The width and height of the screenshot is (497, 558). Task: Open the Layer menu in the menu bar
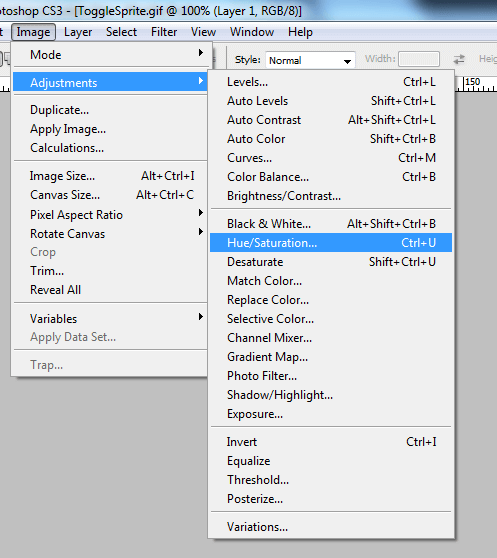tap(78, 32)
